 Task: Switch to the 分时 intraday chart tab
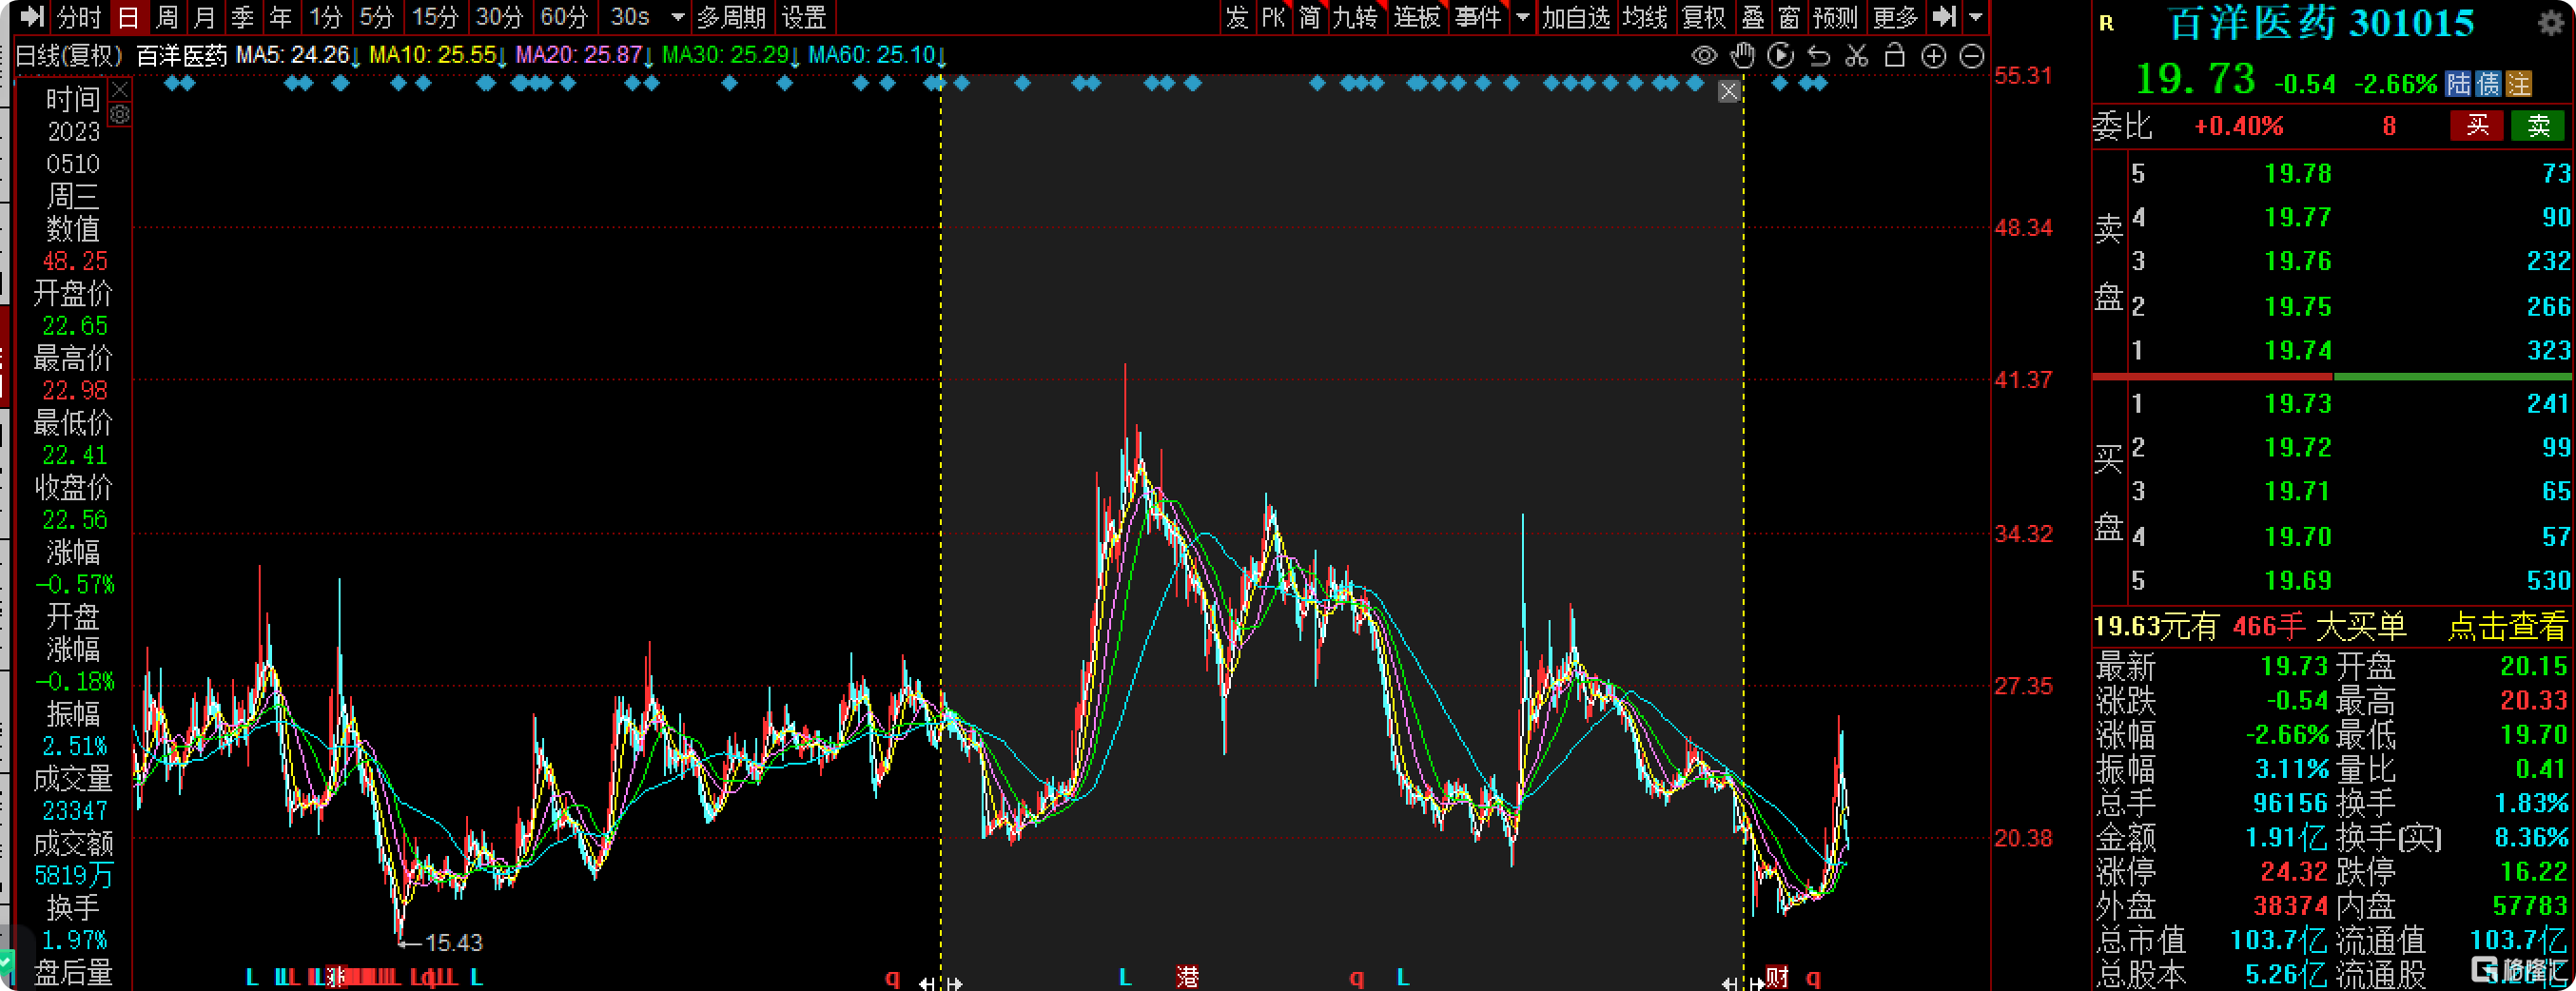(x=79, y=16)
